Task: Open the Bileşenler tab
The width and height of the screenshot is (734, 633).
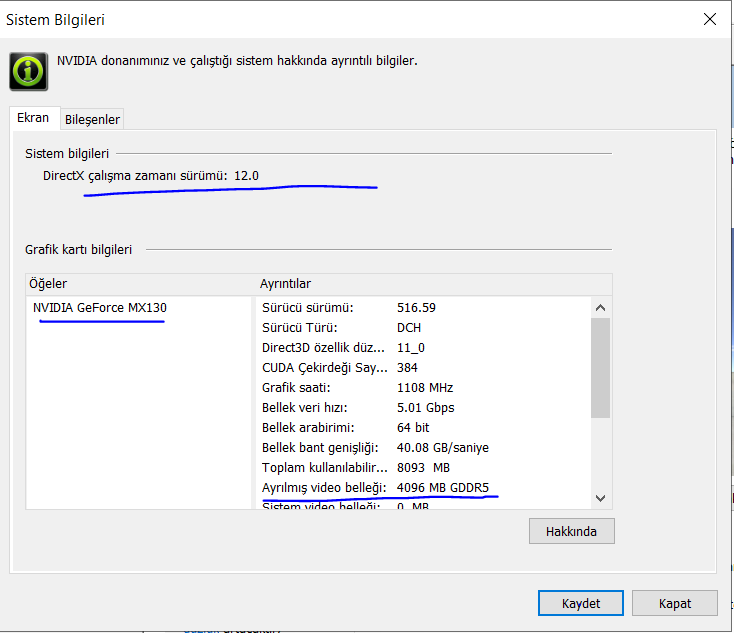Action: (x=92, y=119)
